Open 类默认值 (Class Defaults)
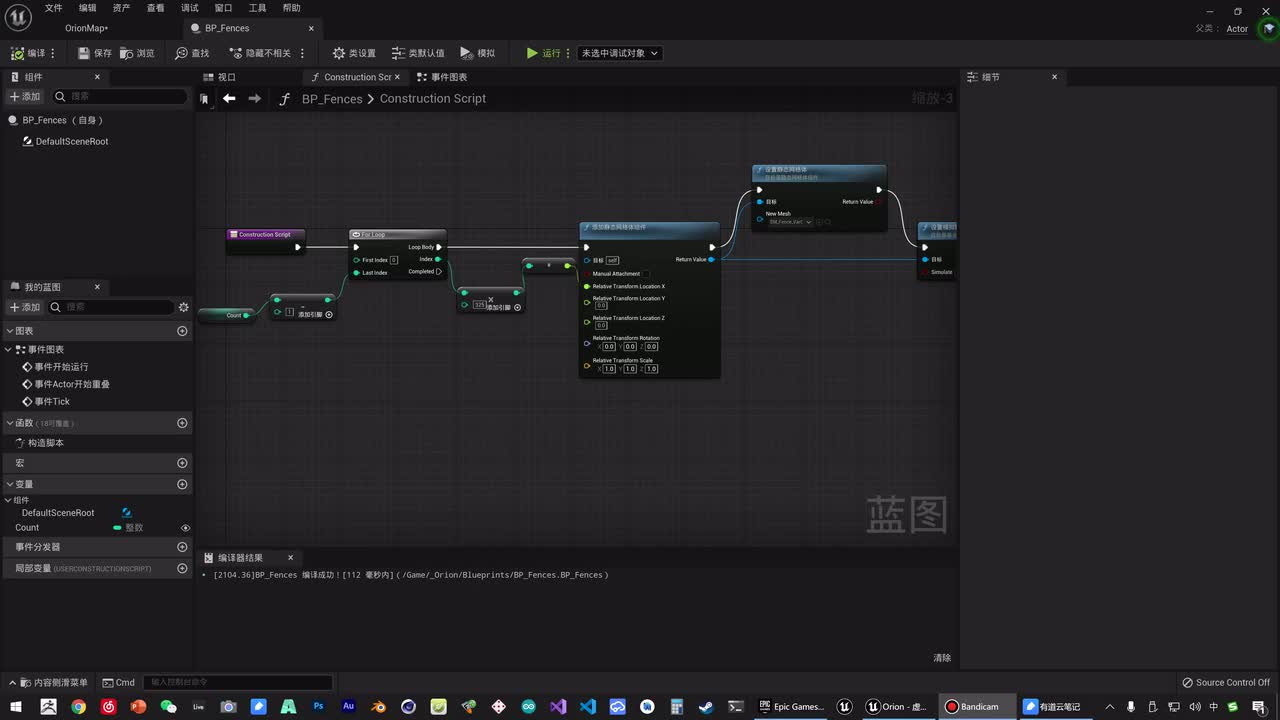The height and width of the screenshot is (720, 1280). click(x=418, y=53)
